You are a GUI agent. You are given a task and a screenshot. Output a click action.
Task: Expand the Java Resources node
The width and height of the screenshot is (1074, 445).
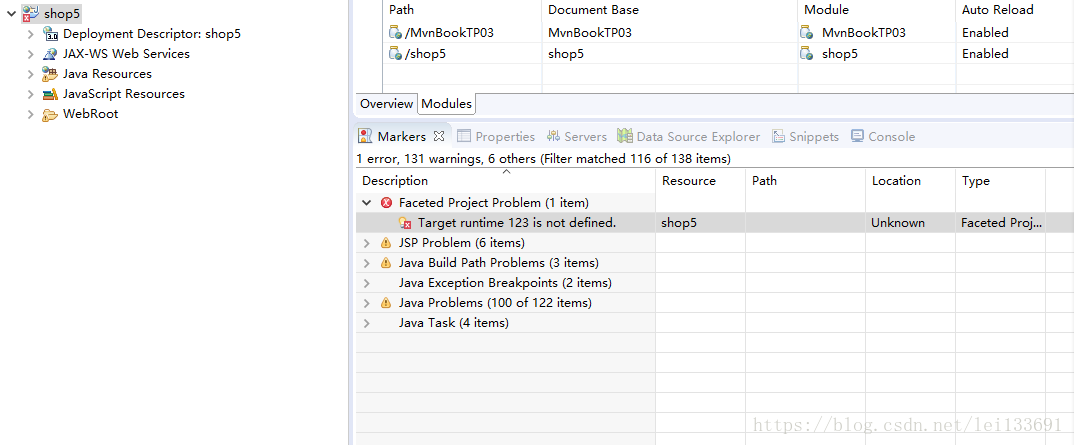(x=31, y=73)
